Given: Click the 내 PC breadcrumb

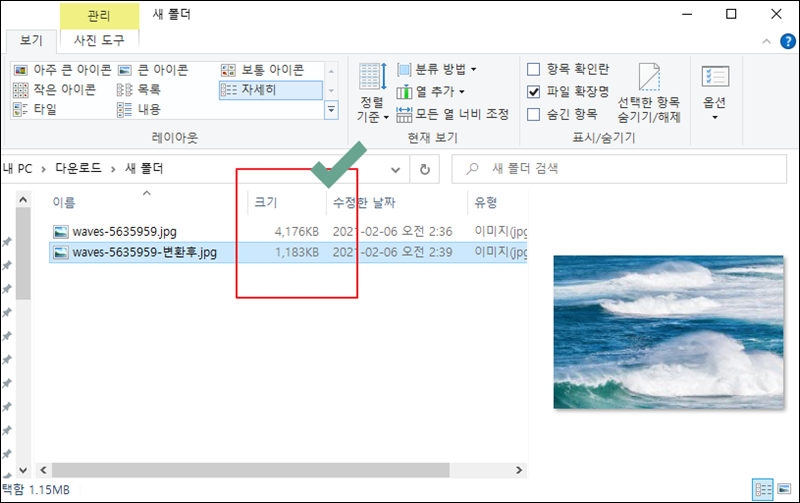Looking at the screenshot, I should pyautogui.click(x=17, y=169).
